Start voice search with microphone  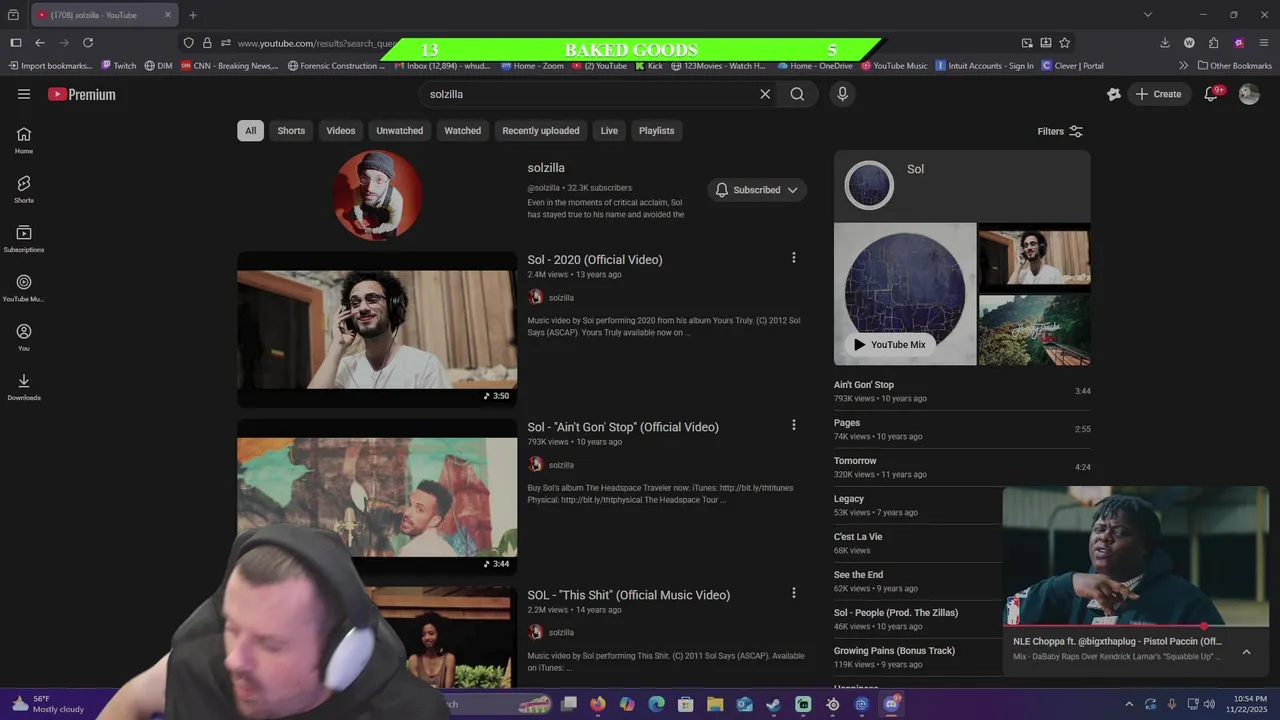(842, 94)
